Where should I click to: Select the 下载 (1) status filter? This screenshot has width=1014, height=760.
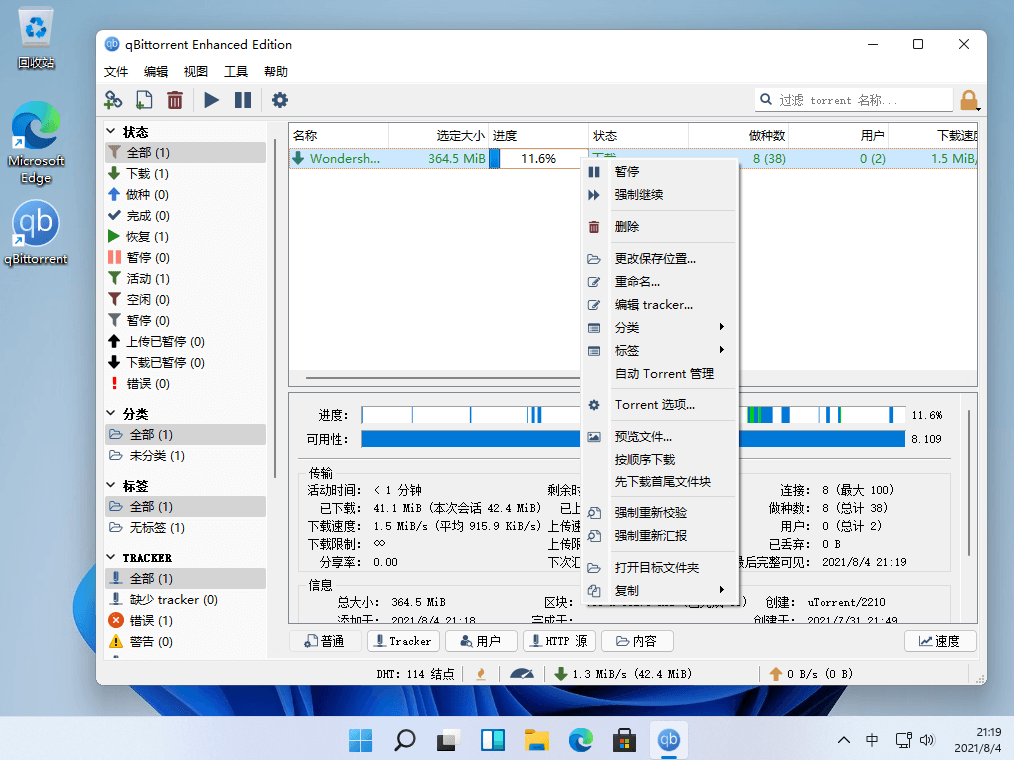coord(186,173)
